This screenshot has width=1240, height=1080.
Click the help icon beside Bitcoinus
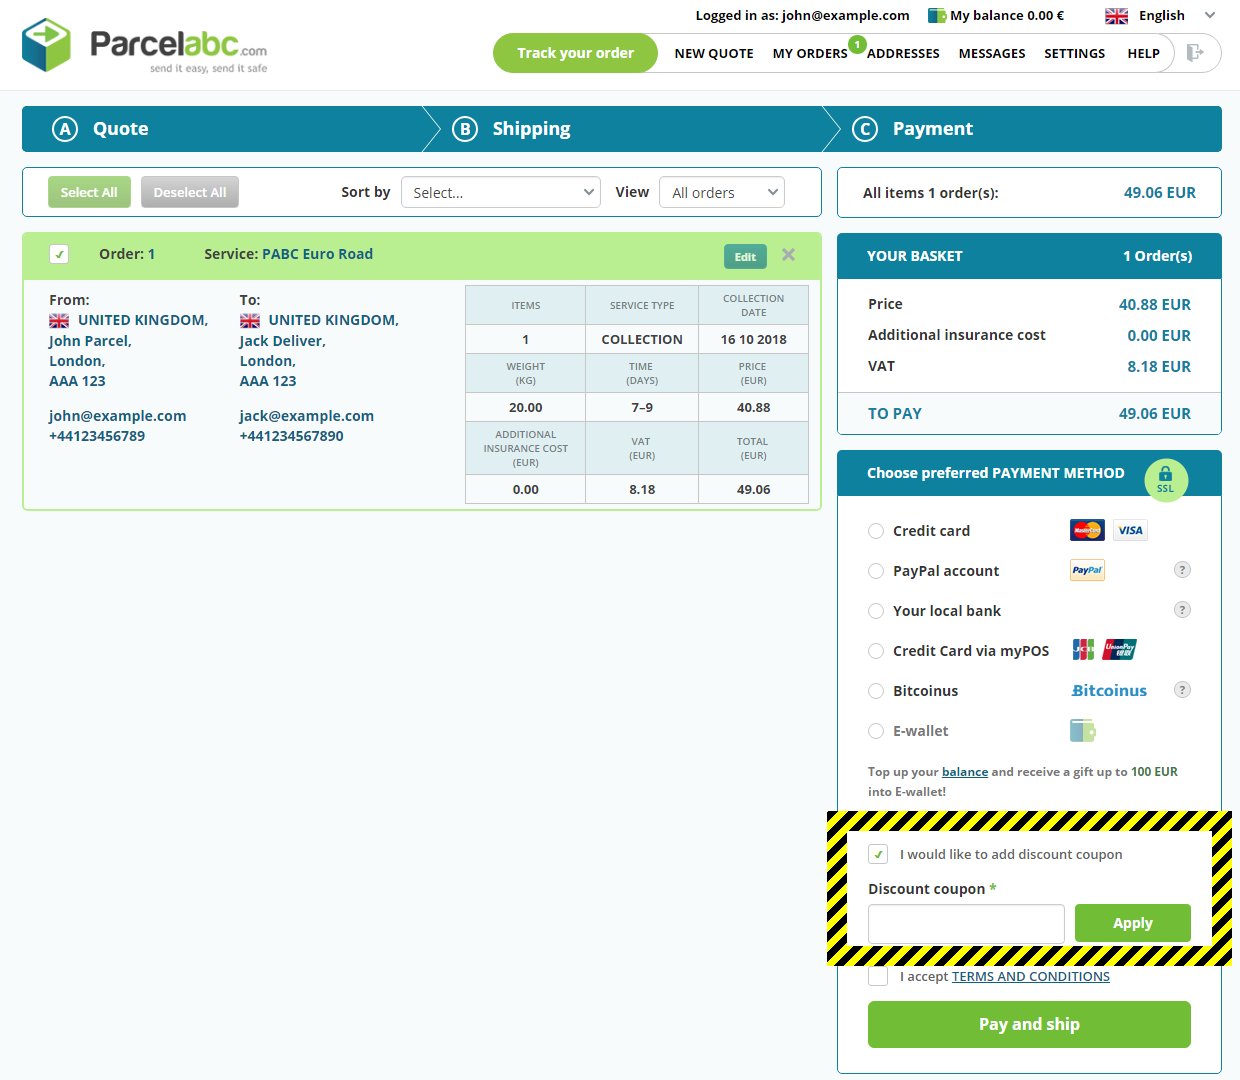click(1182, 690)
